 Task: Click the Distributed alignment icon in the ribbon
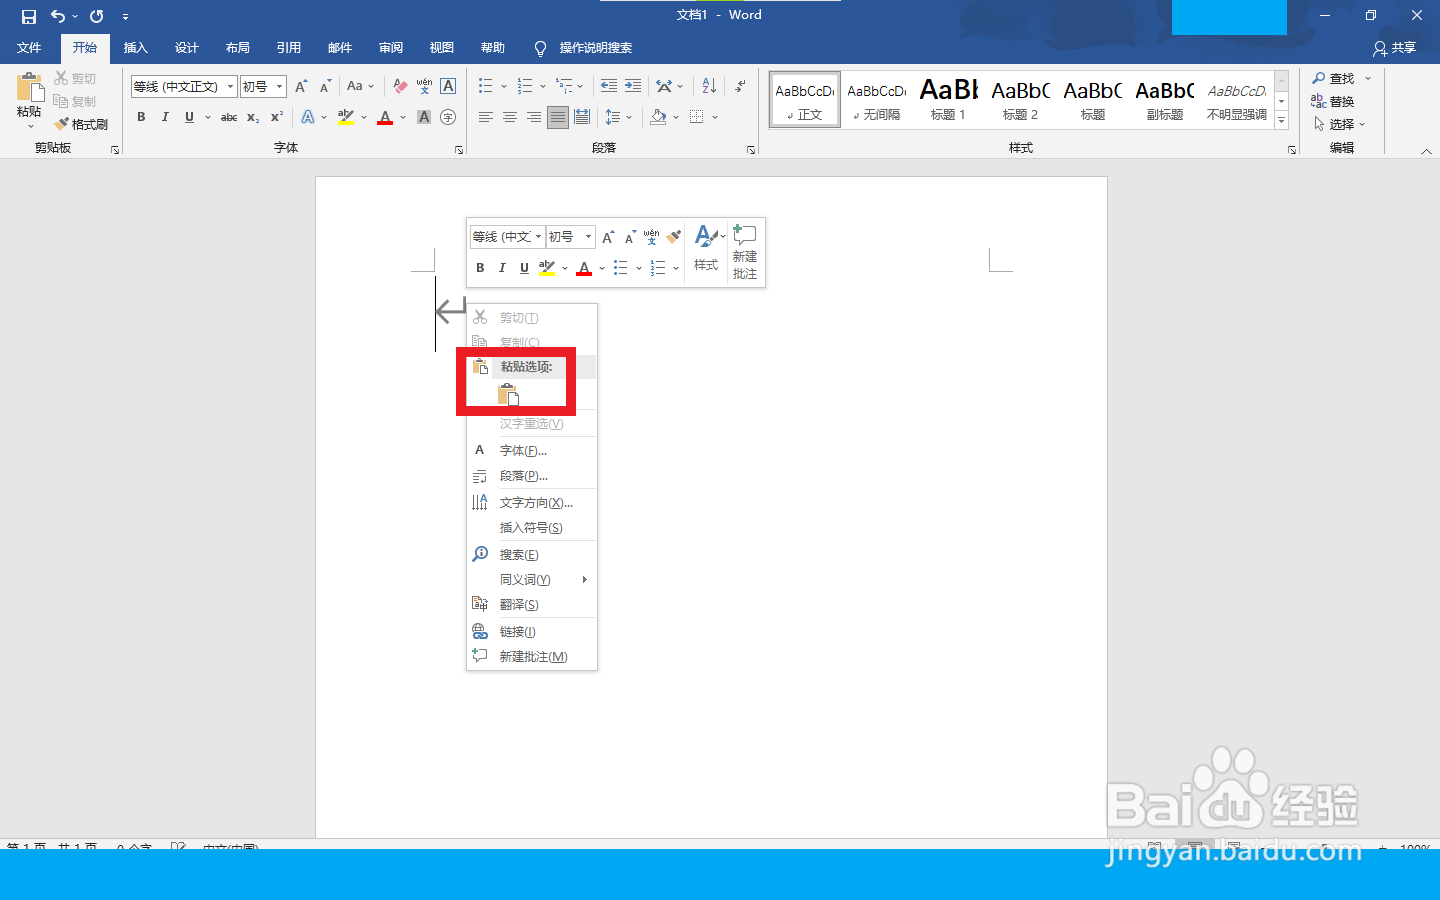[582, 117]
